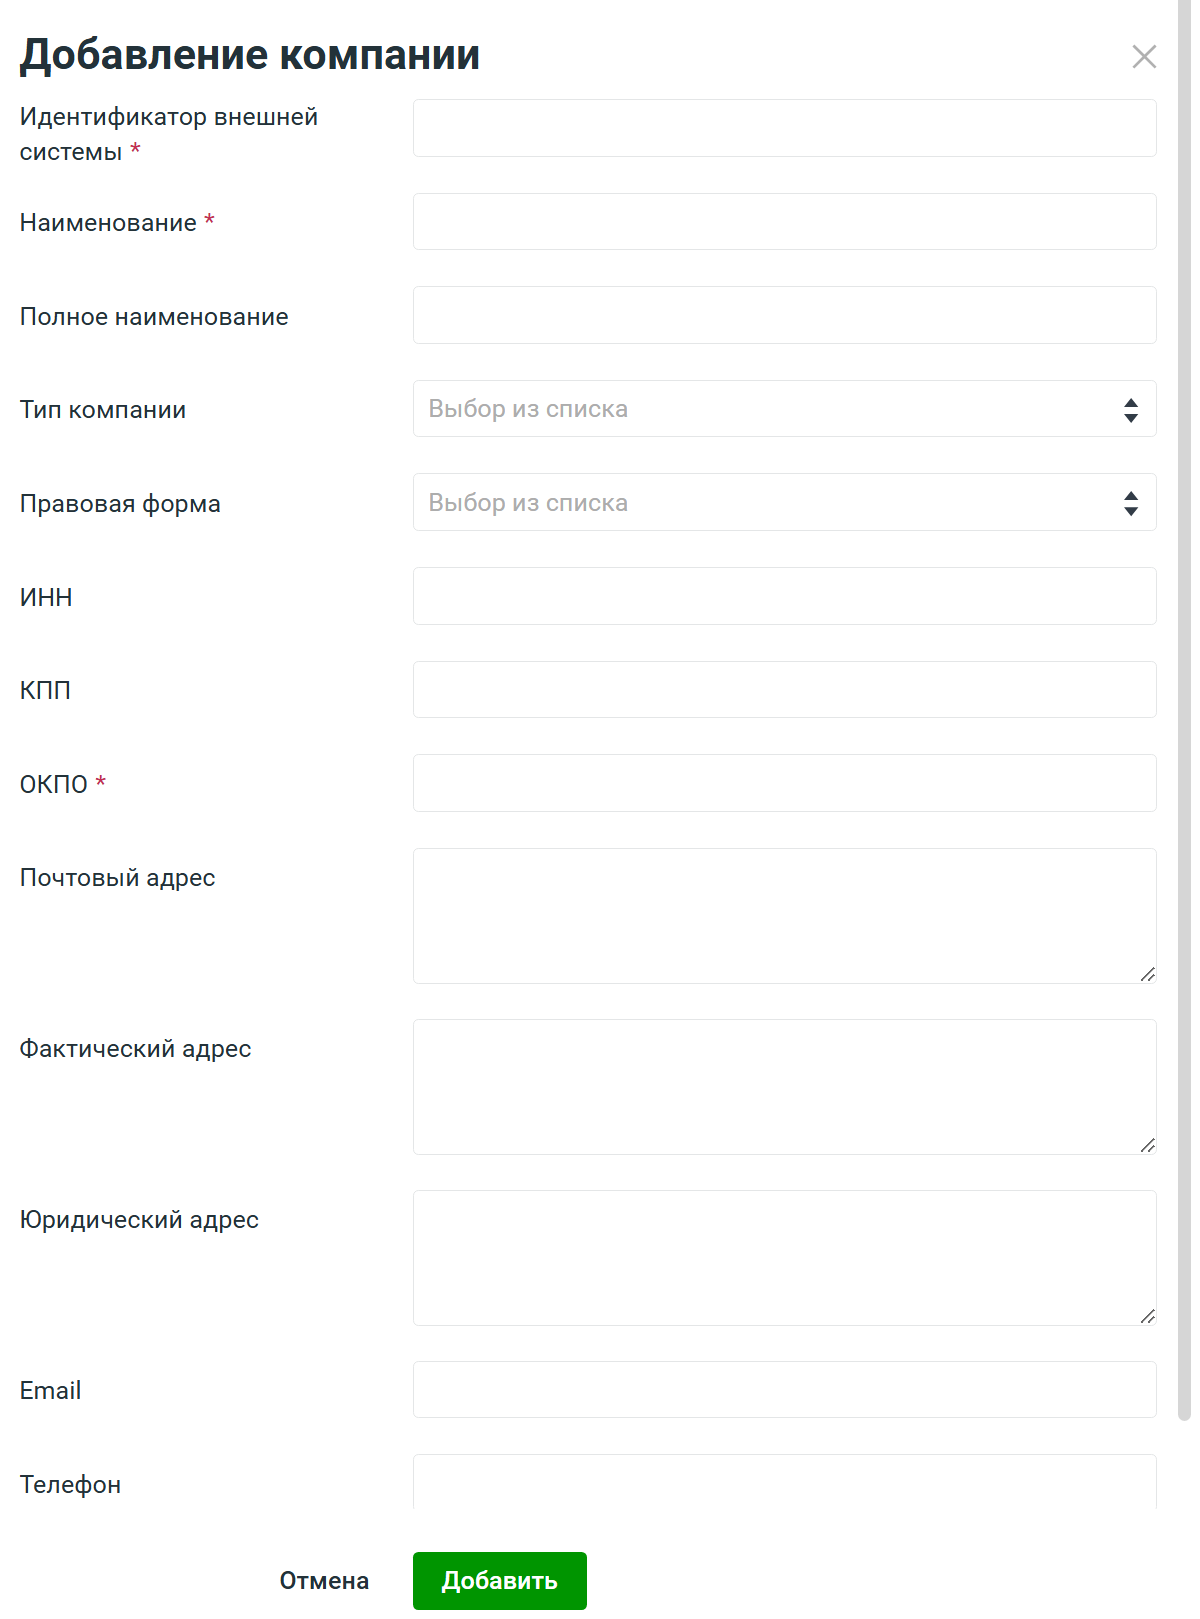Click the Добавить button
This screenshot has height=1619, width=1200.
pyautogui.click(x=499, y=1581)
